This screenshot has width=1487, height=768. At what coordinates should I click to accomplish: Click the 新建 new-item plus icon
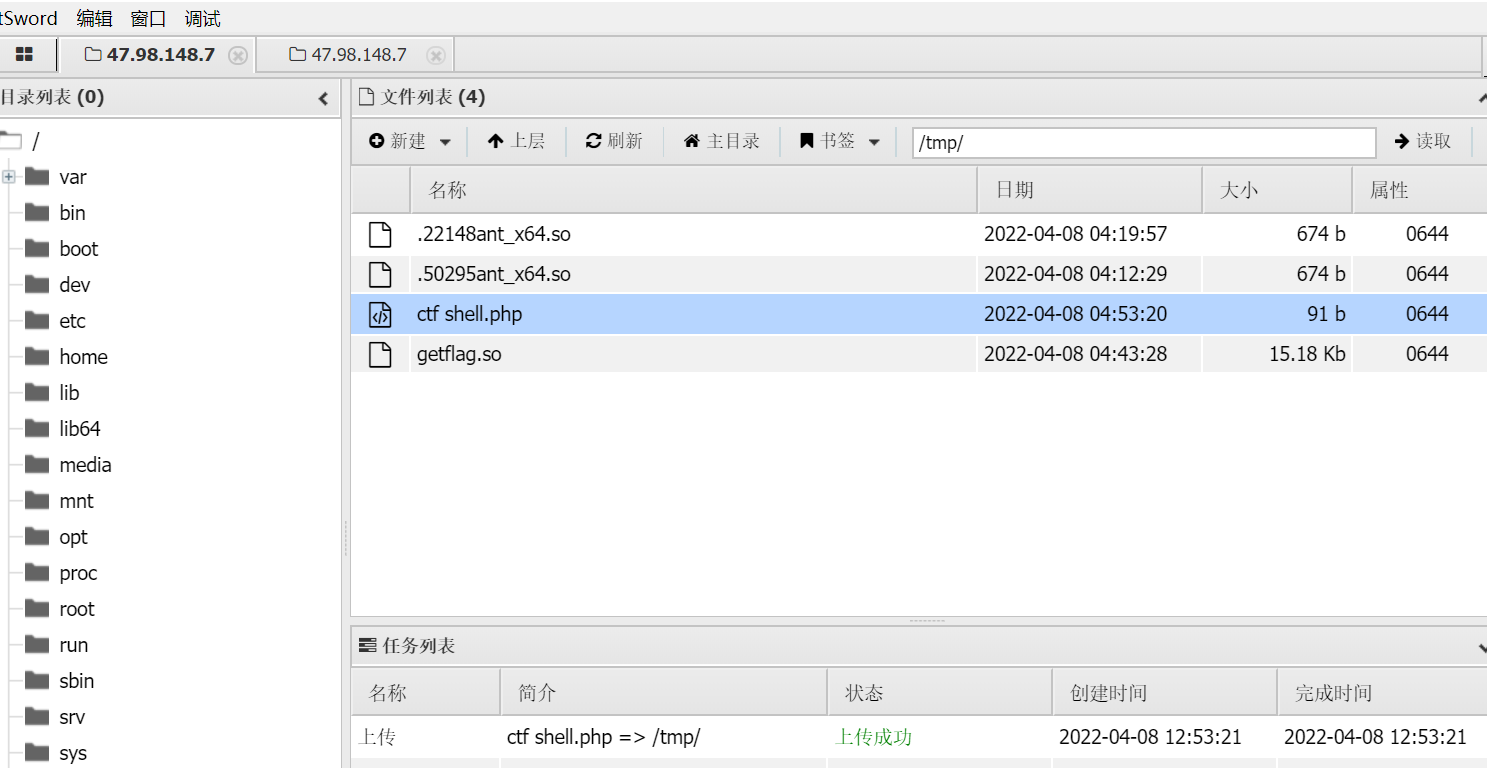coord(374,140)
